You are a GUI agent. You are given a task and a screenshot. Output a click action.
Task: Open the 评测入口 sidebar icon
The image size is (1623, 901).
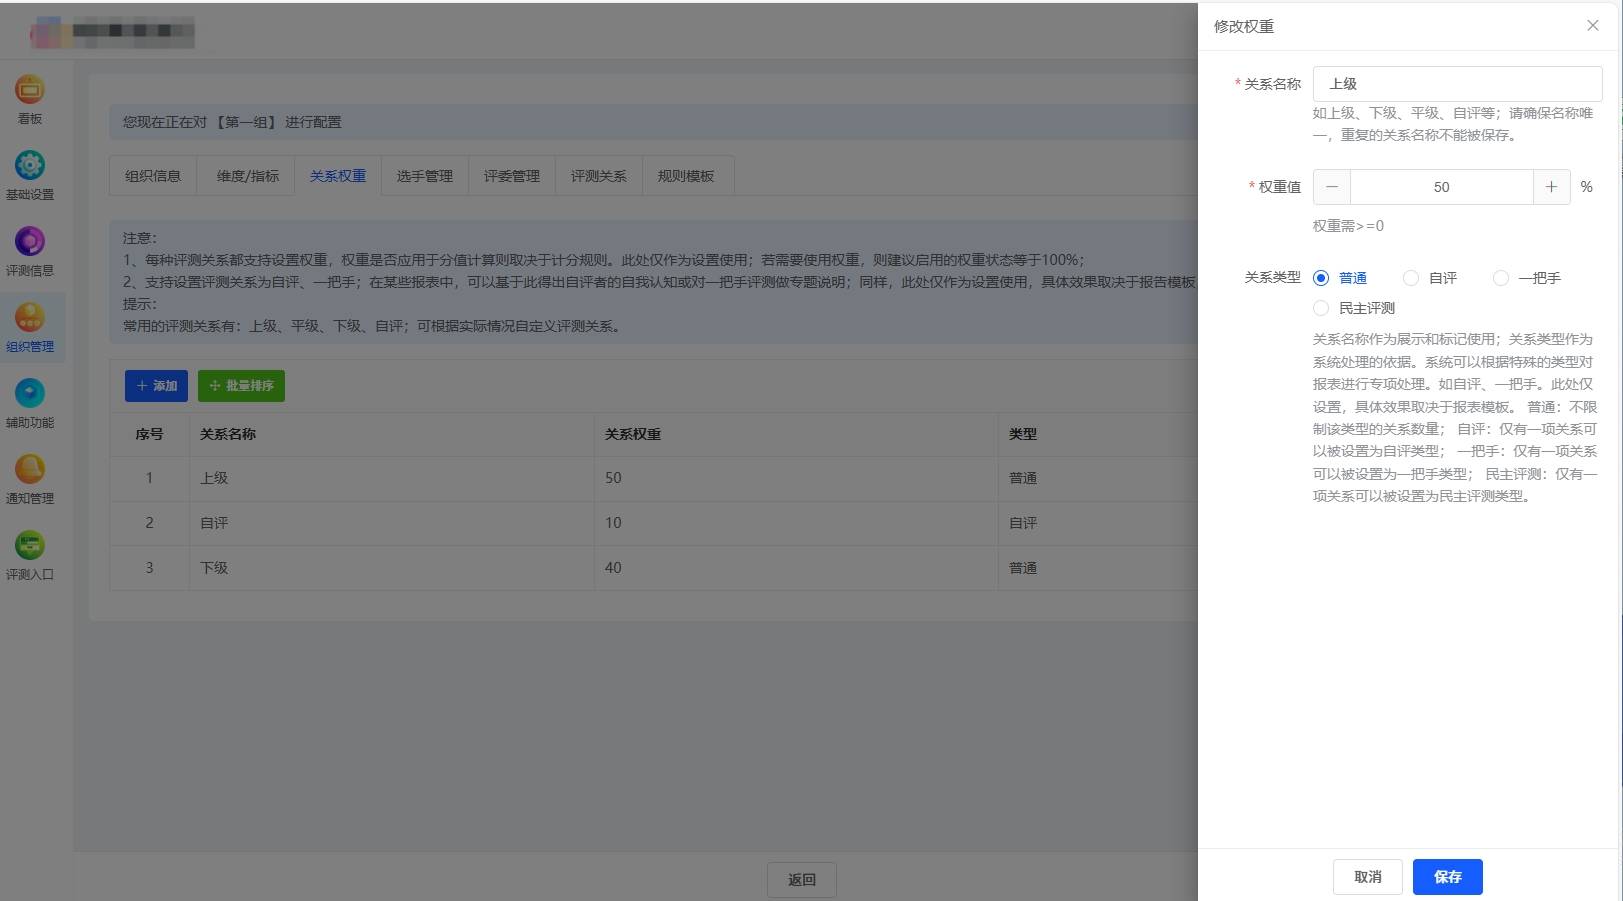[x=30, y=546]
